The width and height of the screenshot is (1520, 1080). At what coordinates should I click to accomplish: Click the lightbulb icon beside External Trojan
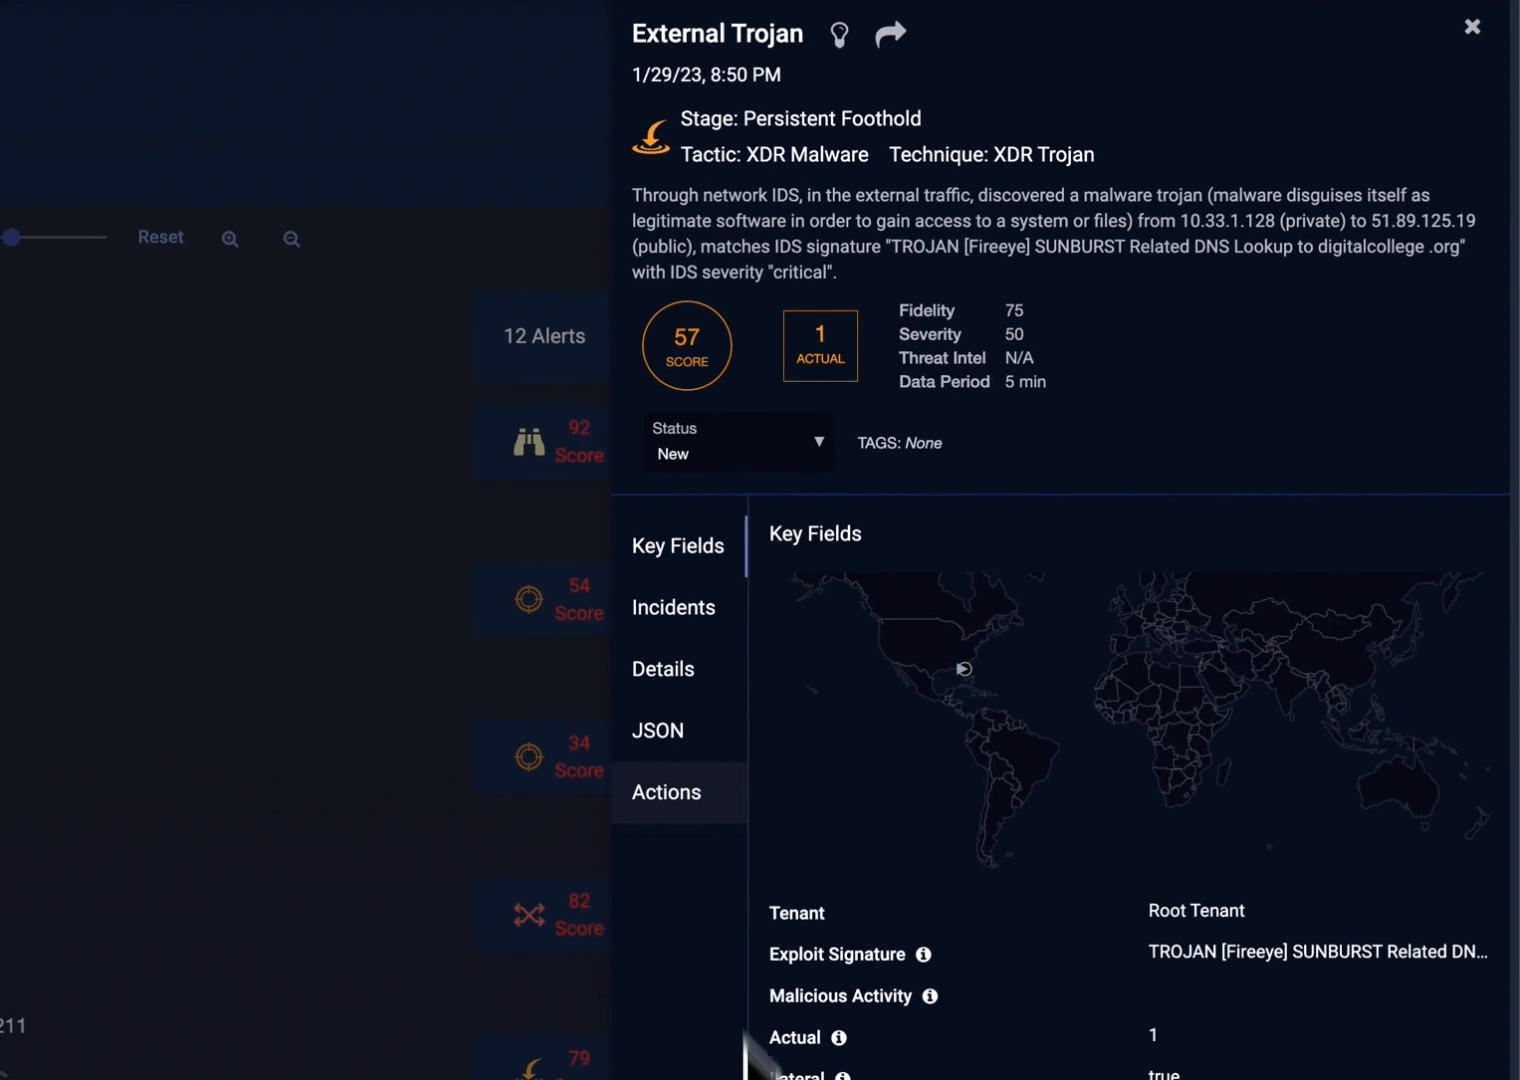pos(840,35)
